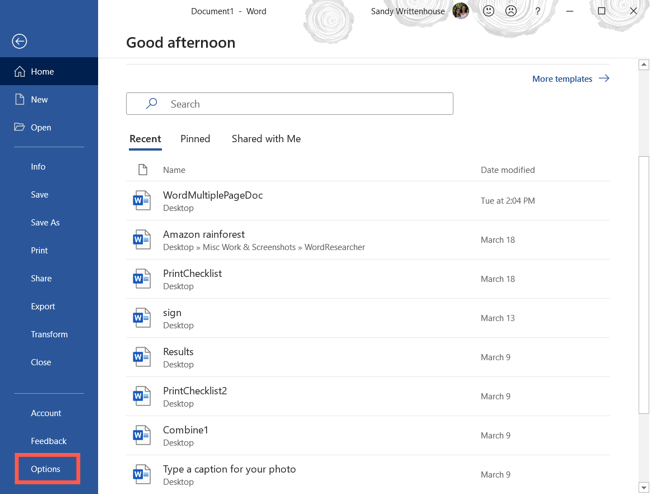The height and width of the screenshot is (494, 650).
Task: Maximize the Word window
Action: point(601,11)
